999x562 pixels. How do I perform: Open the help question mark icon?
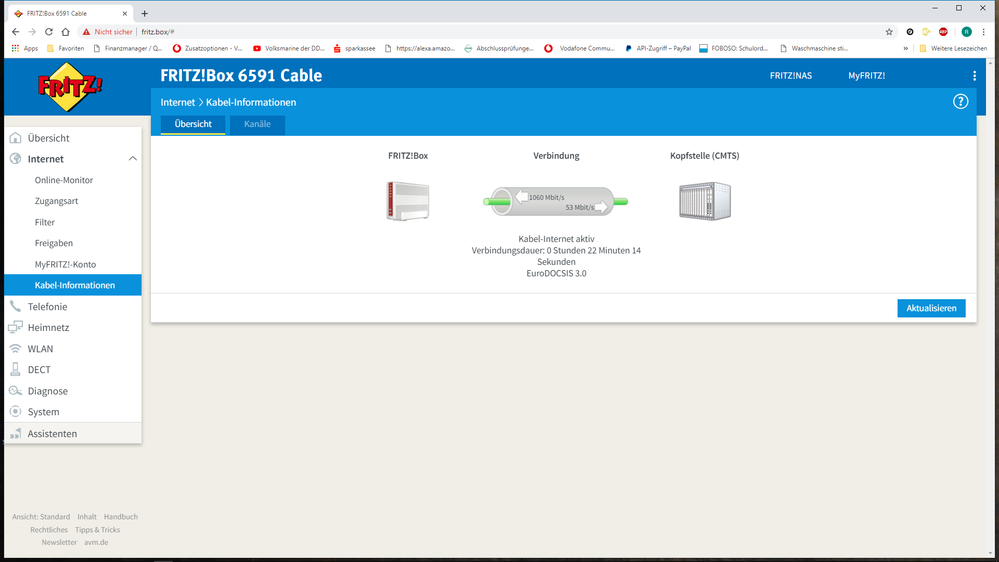[x=960, y=102]
